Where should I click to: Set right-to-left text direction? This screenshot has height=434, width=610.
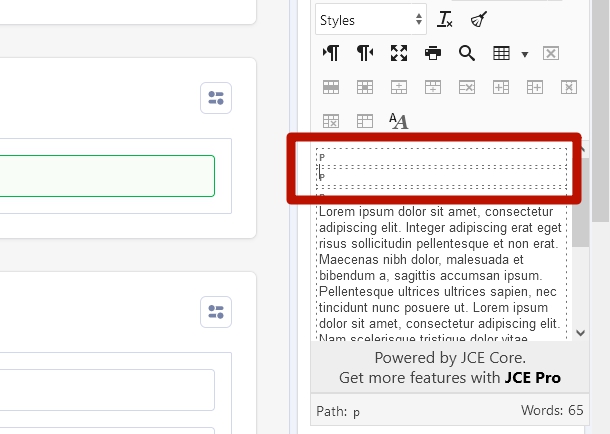click(365, 53)
